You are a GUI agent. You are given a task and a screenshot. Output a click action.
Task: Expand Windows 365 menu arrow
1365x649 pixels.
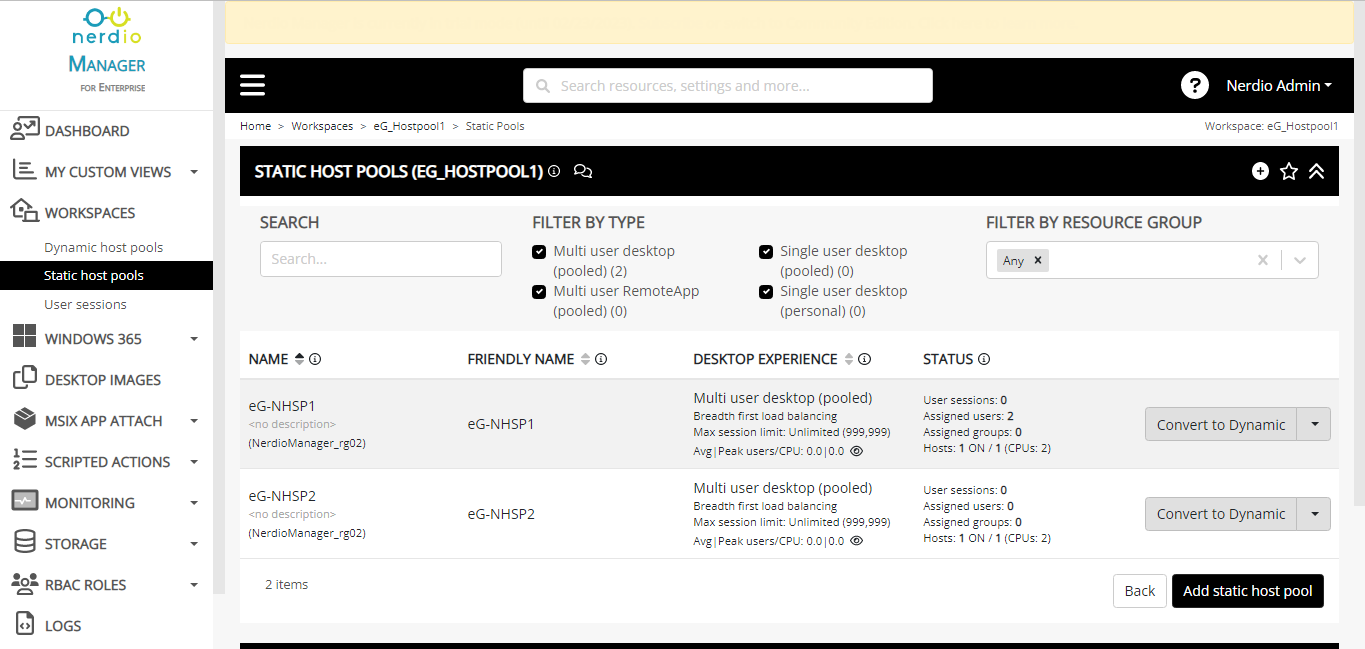pos(194,339)
